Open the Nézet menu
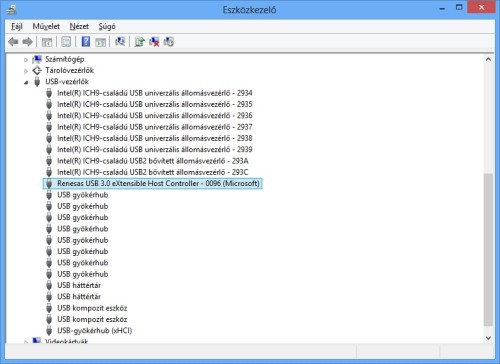500x364 pixels. click(79, 26)
